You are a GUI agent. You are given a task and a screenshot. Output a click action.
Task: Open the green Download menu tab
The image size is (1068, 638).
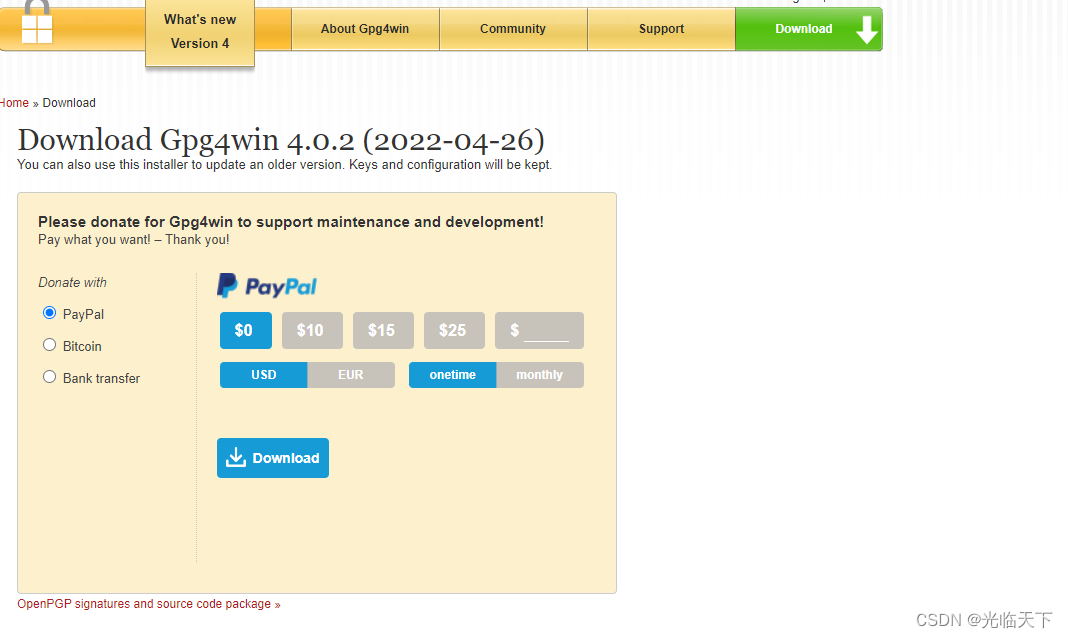808,29
